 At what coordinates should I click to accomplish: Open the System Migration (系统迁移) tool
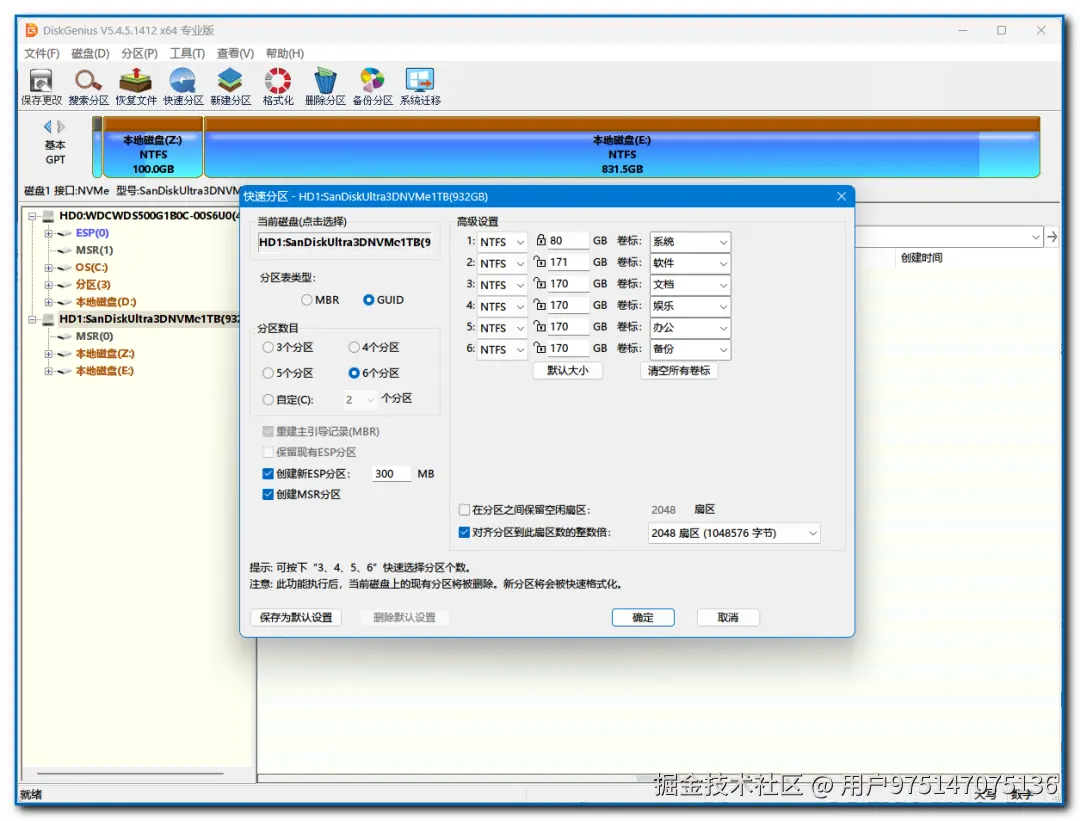[420, 87]
